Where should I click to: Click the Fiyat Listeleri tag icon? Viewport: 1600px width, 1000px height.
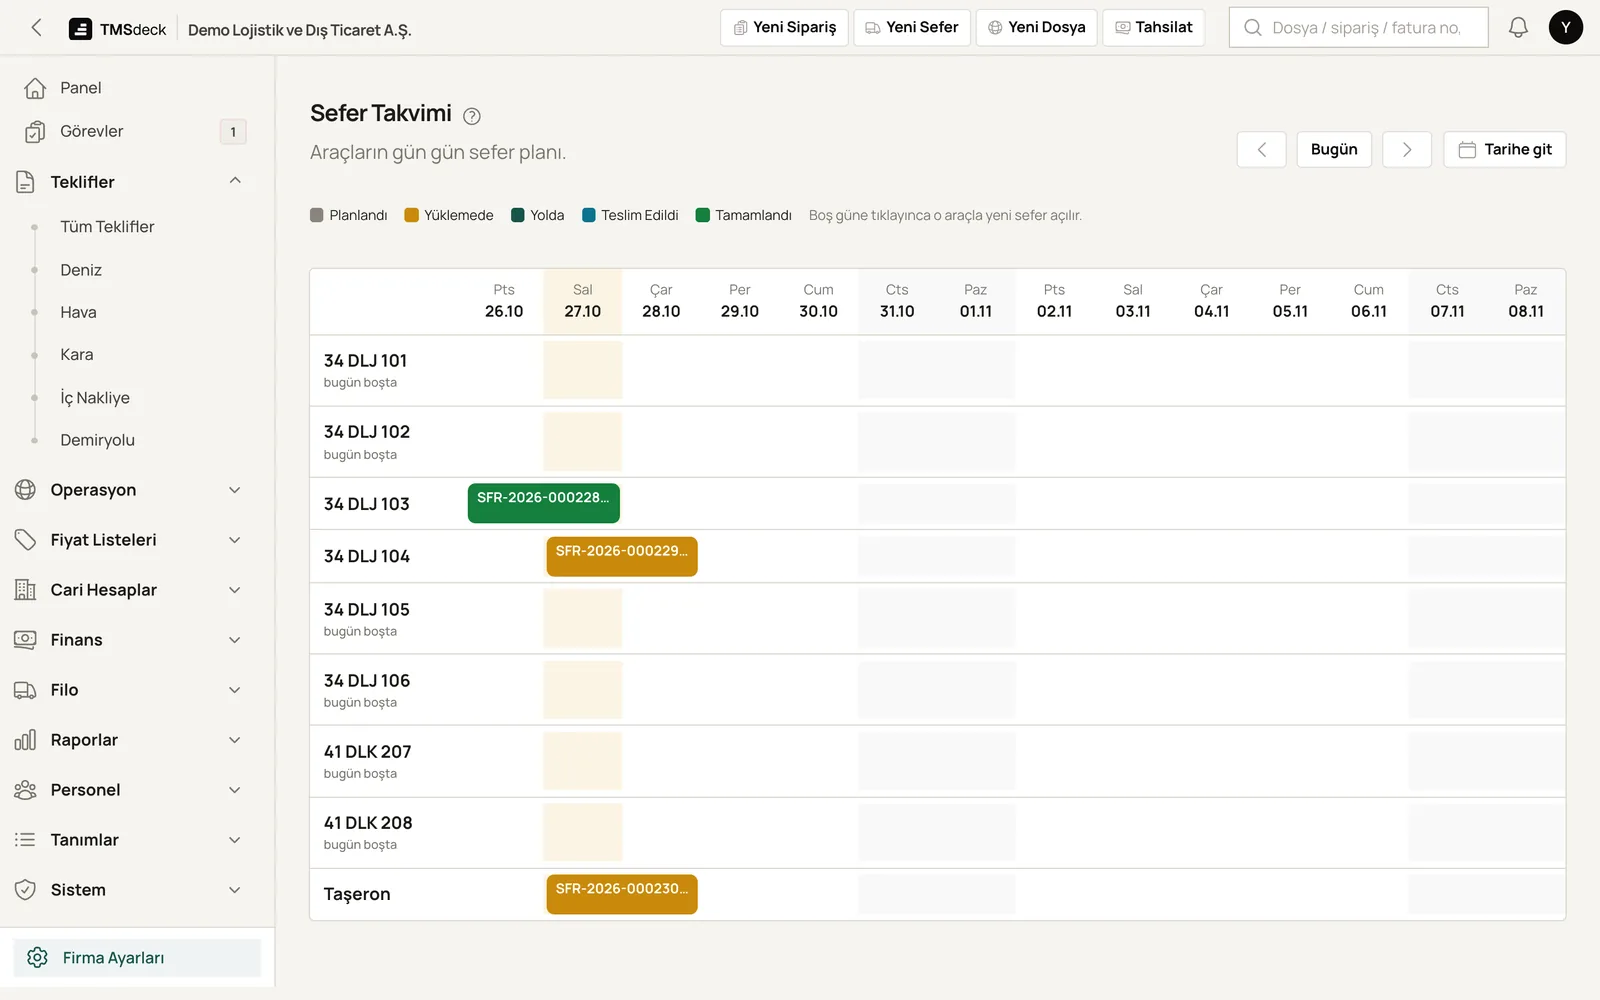[25, 540]
